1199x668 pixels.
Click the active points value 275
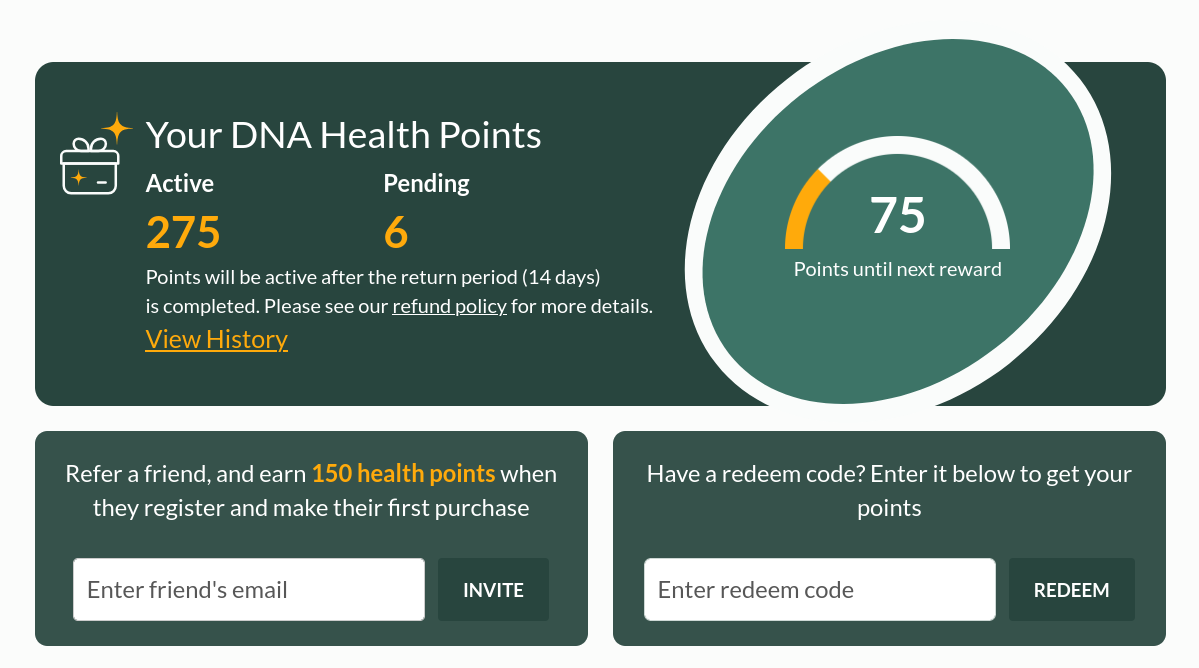(x=183, y=232)
